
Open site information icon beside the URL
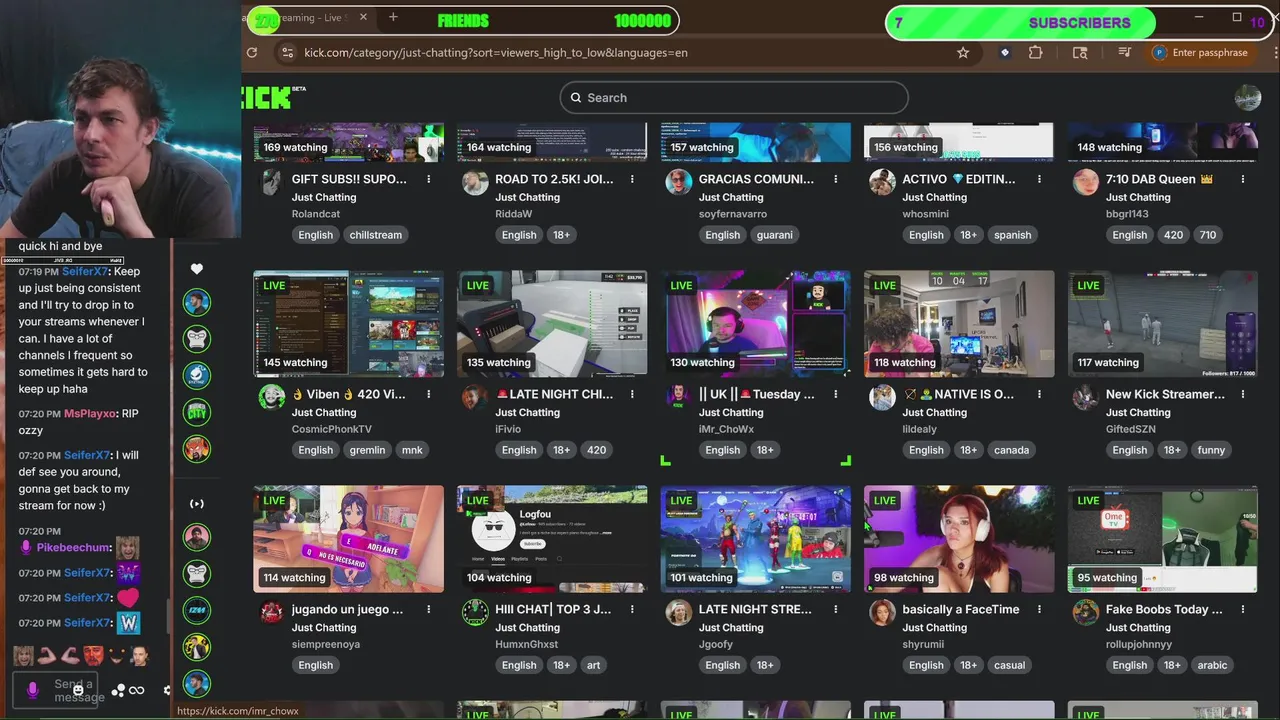coord(287,53)
